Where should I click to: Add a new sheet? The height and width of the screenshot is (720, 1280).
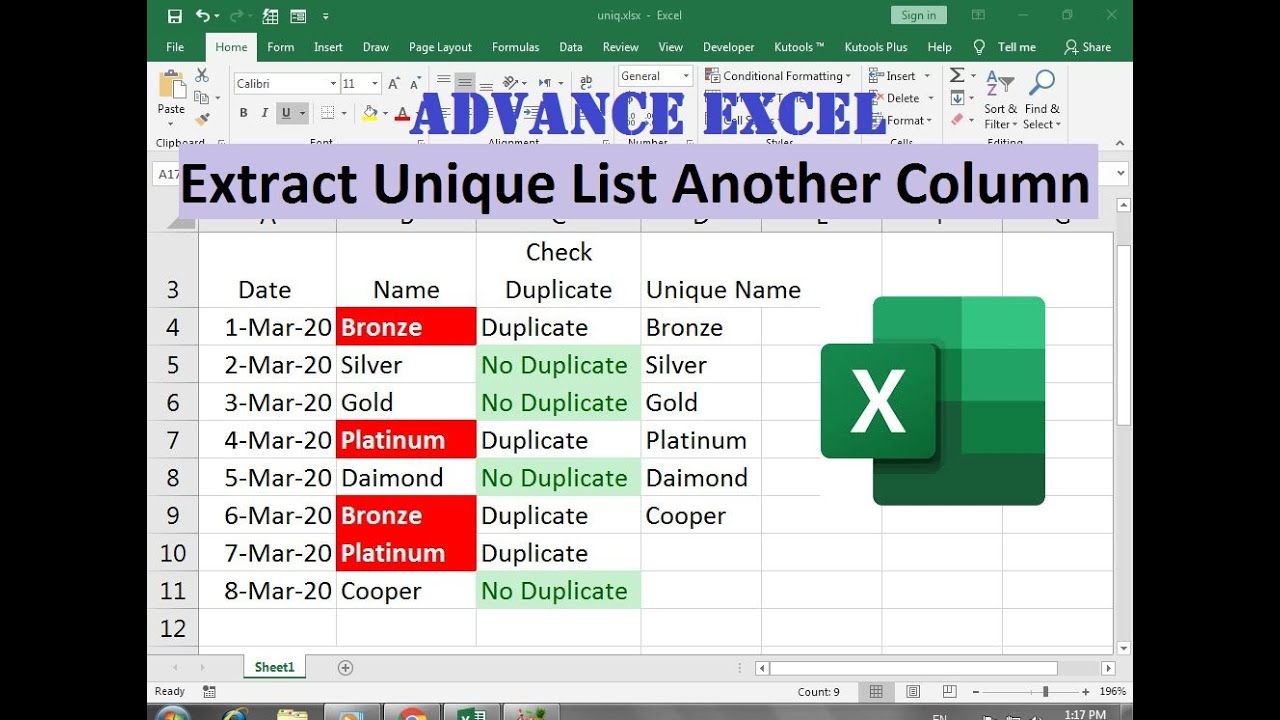point(345,667)
